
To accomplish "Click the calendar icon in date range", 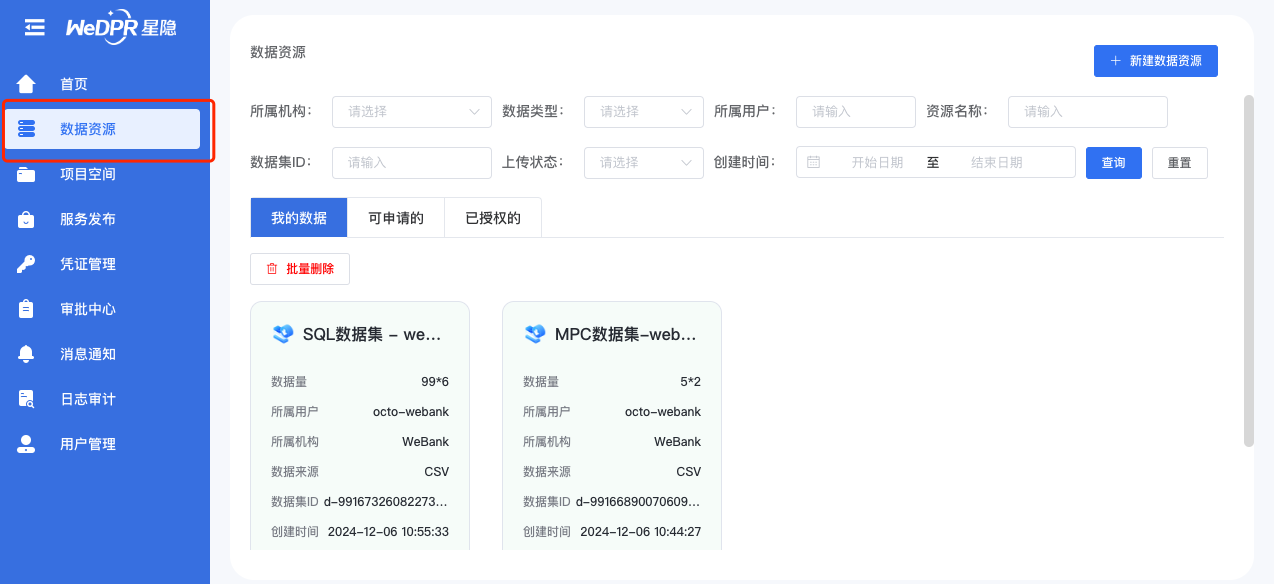I will 814,162.
